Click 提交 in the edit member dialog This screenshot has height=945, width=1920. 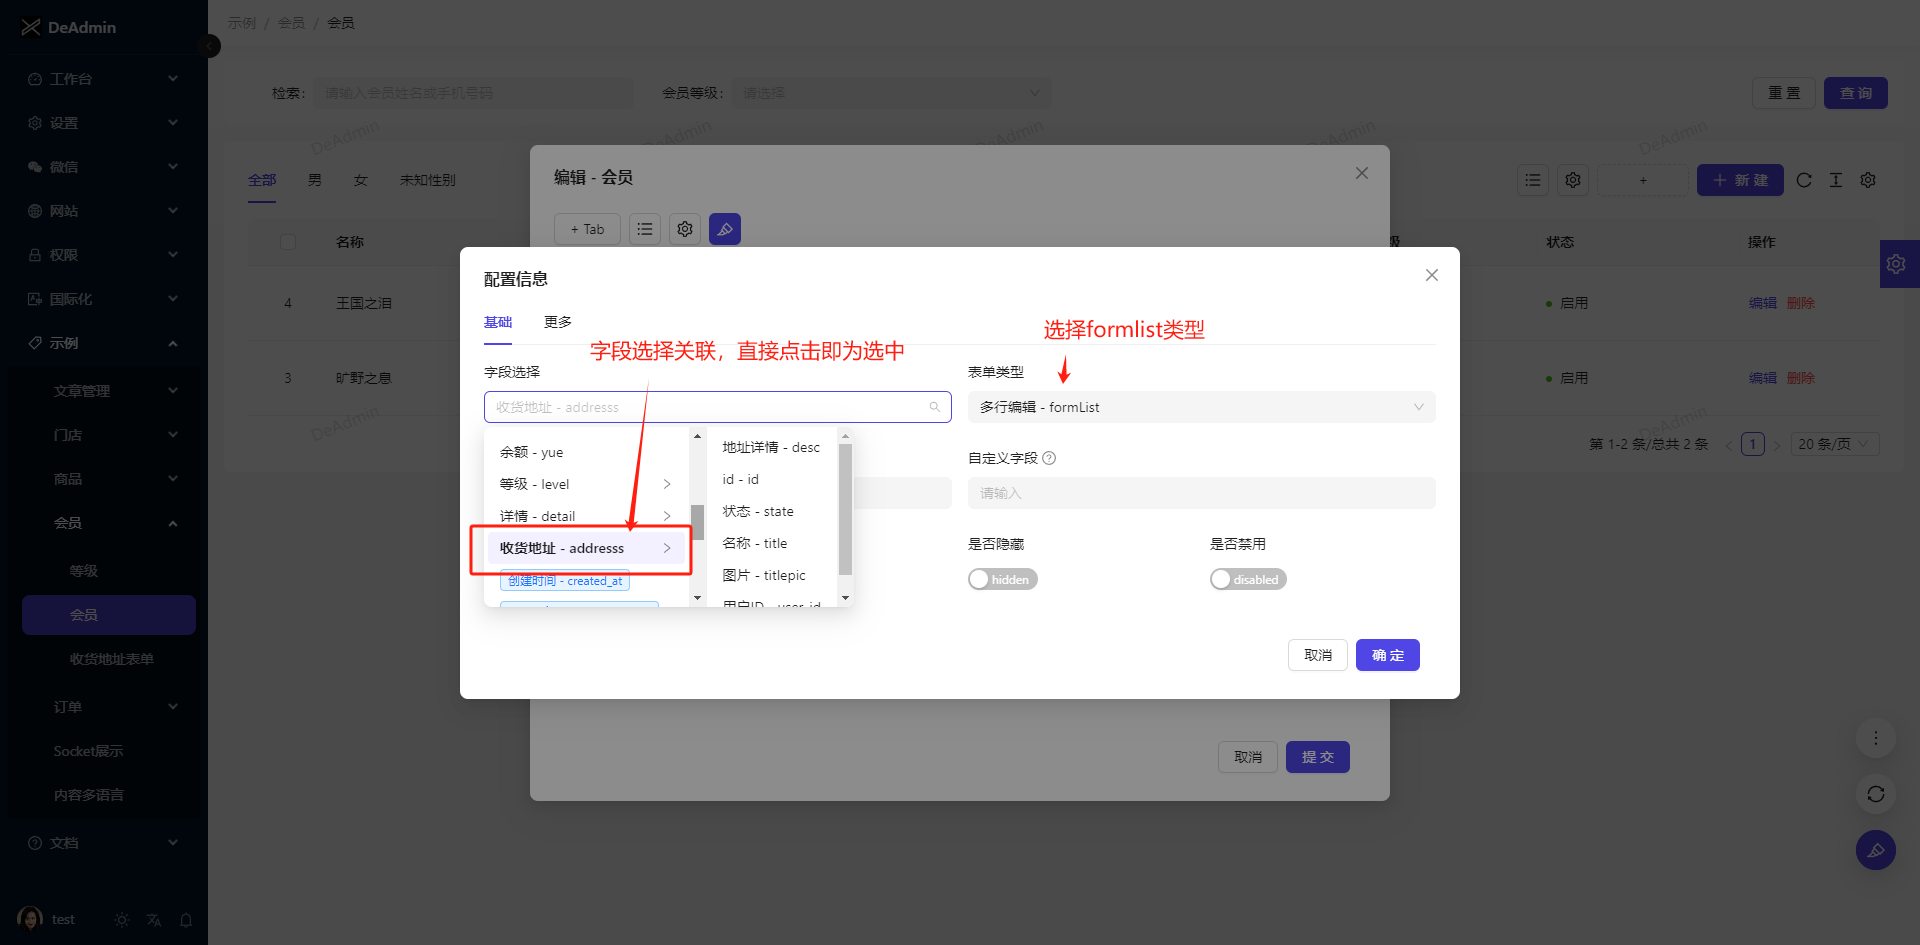1318,757
